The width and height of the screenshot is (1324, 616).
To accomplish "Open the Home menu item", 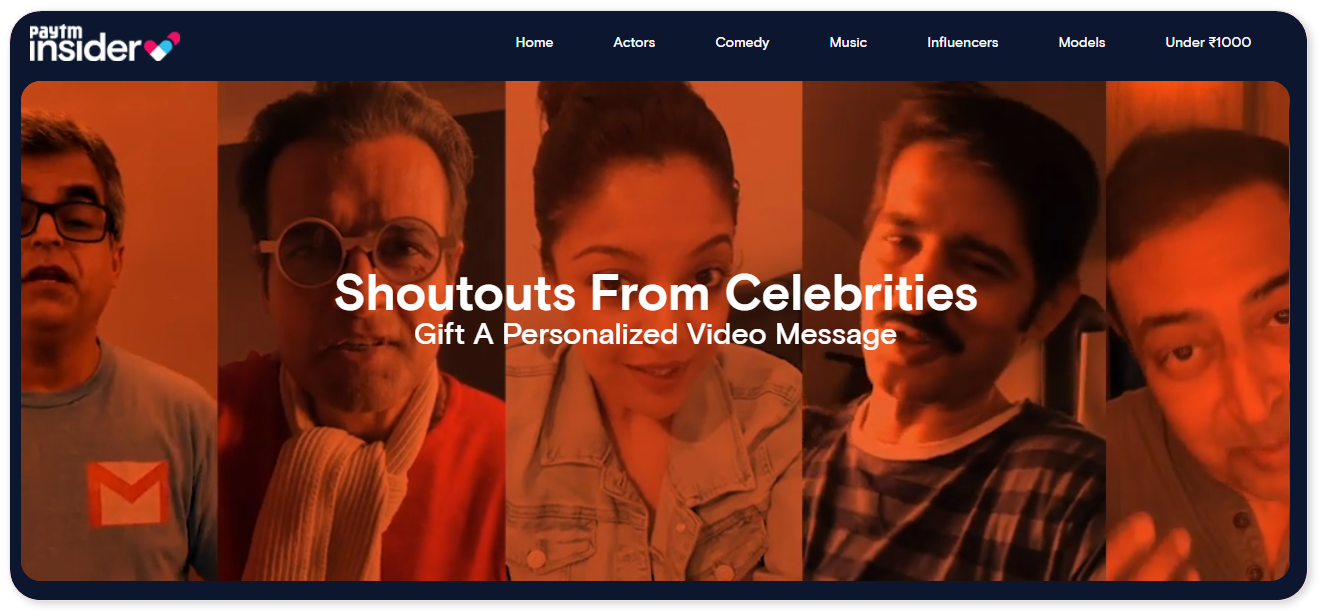I will click(x=534, y=42).
